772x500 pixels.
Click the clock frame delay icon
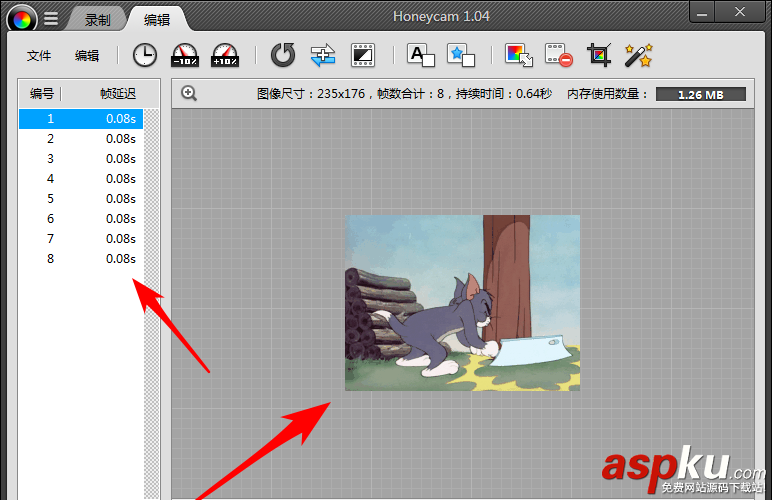click(145, 55)
